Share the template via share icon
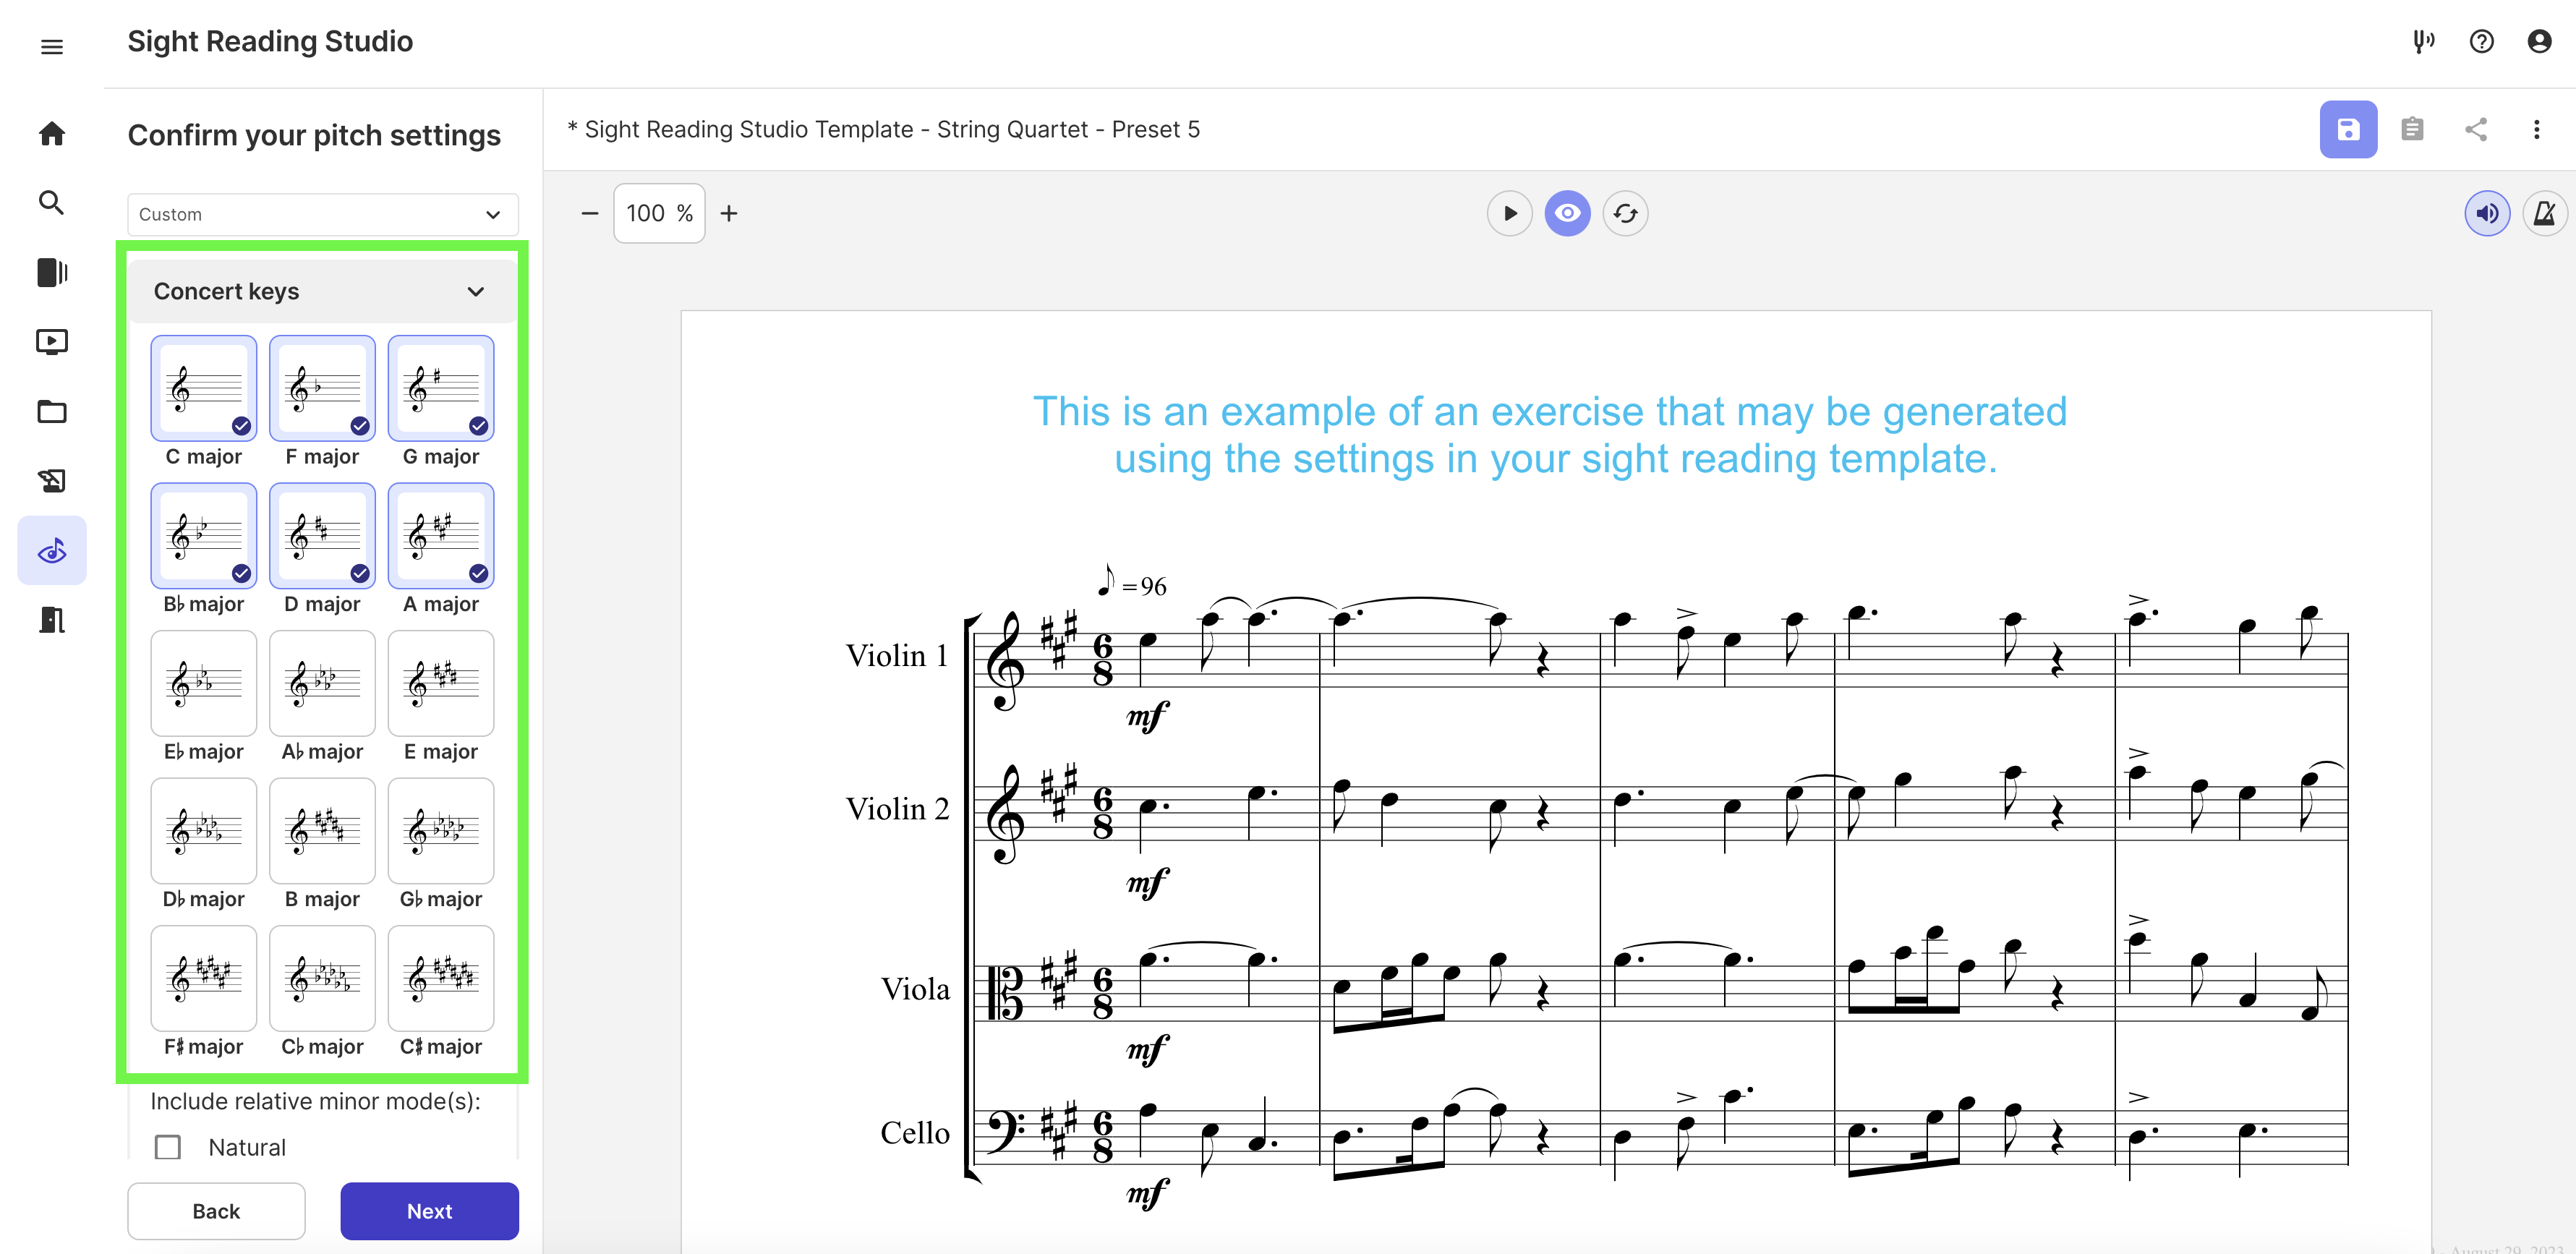This screenshot has width=2576, height=1254. tap(2476, 129)
